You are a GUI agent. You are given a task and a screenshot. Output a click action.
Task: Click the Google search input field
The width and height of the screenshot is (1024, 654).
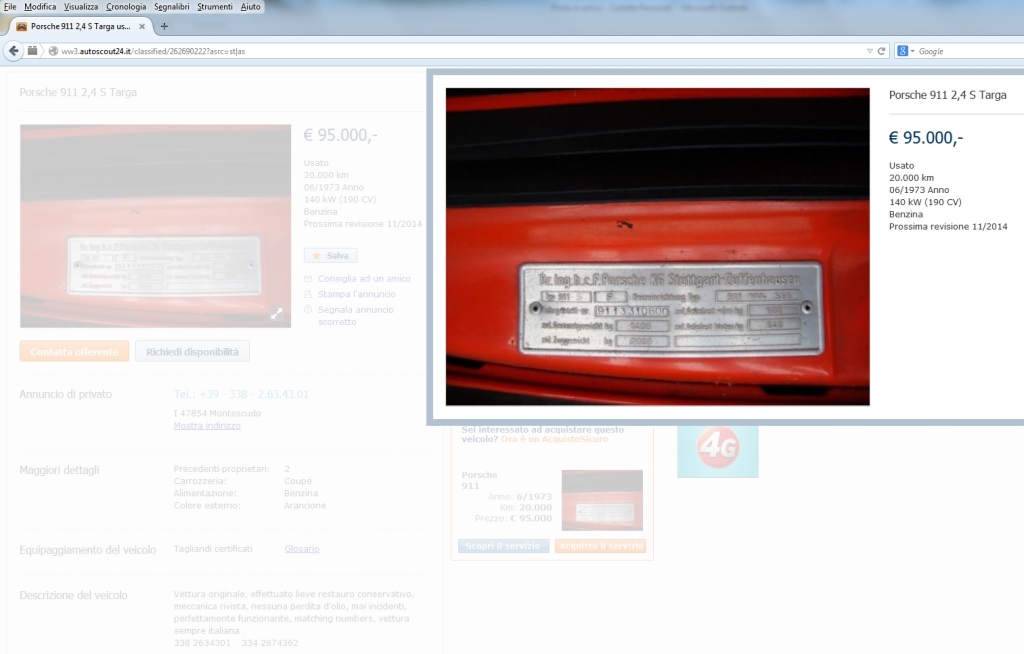(970, 51)
